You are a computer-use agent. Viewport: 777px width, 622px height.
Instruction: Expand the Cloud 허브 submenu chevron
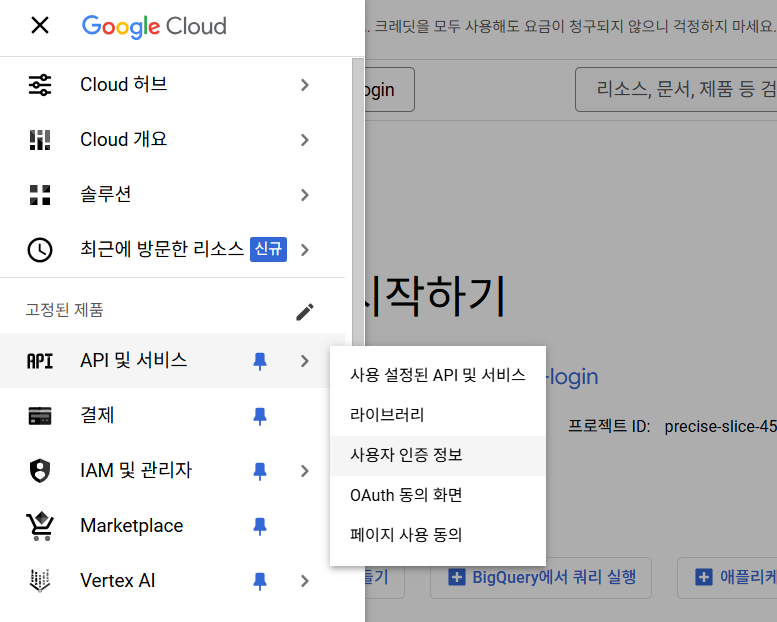[x=305, y=85]
